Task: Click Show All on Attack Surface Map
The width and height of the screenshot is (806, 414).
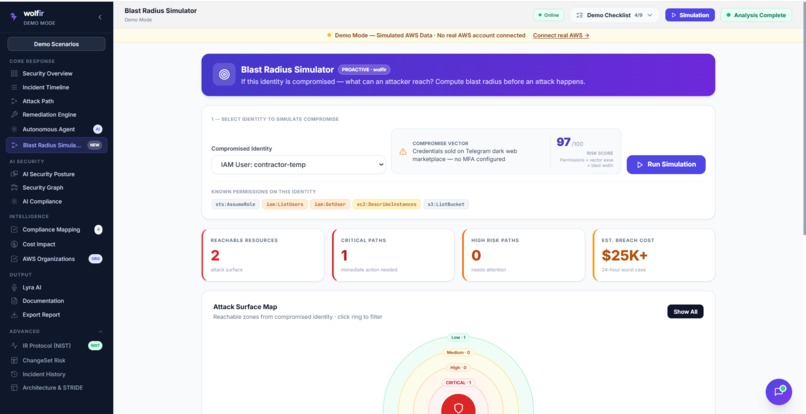Action: click(685, 312)
